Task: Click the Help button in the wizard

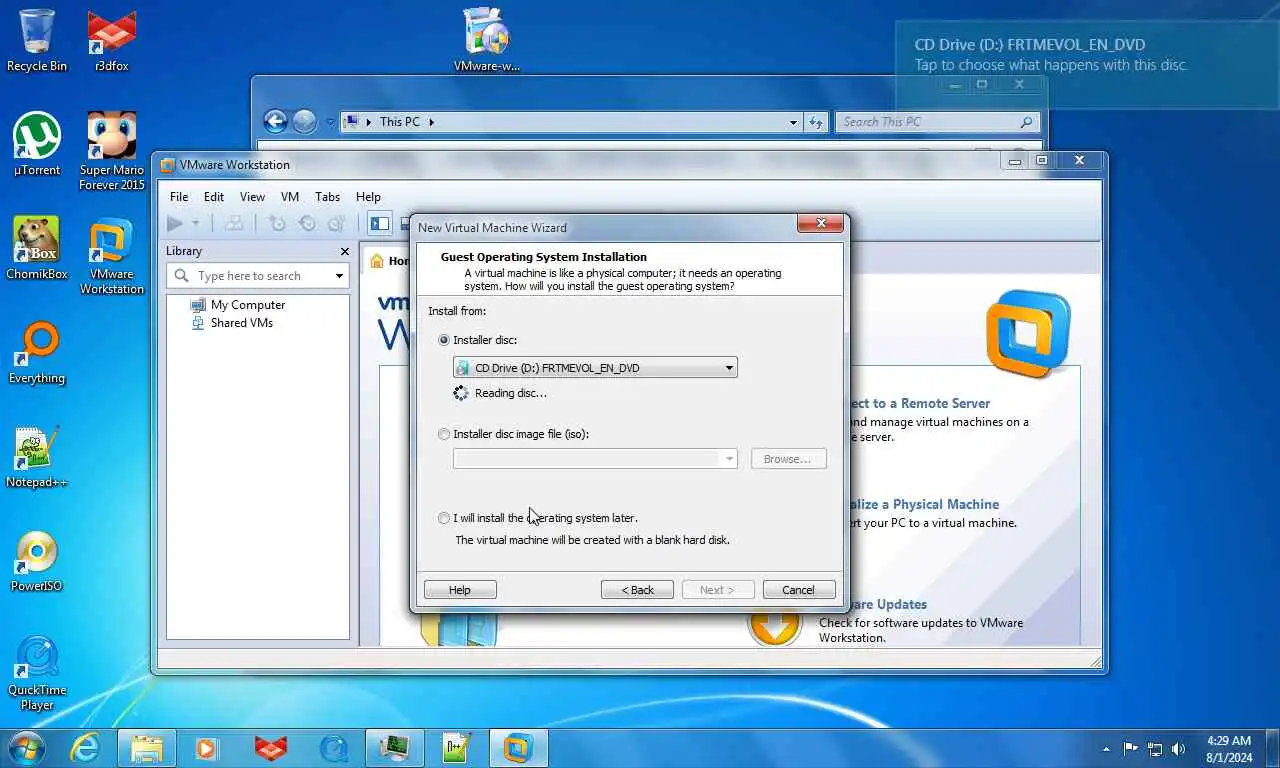Action: click(460, 590)
